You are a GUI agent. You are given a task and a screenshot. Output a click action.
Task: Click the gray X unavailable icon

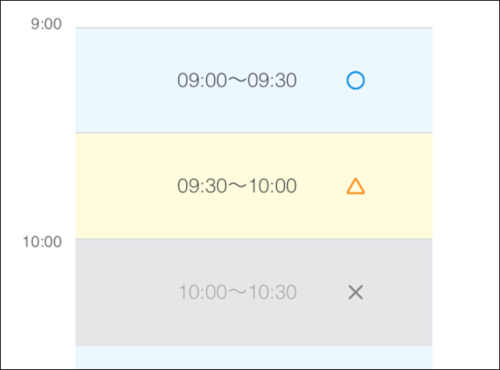355,292
